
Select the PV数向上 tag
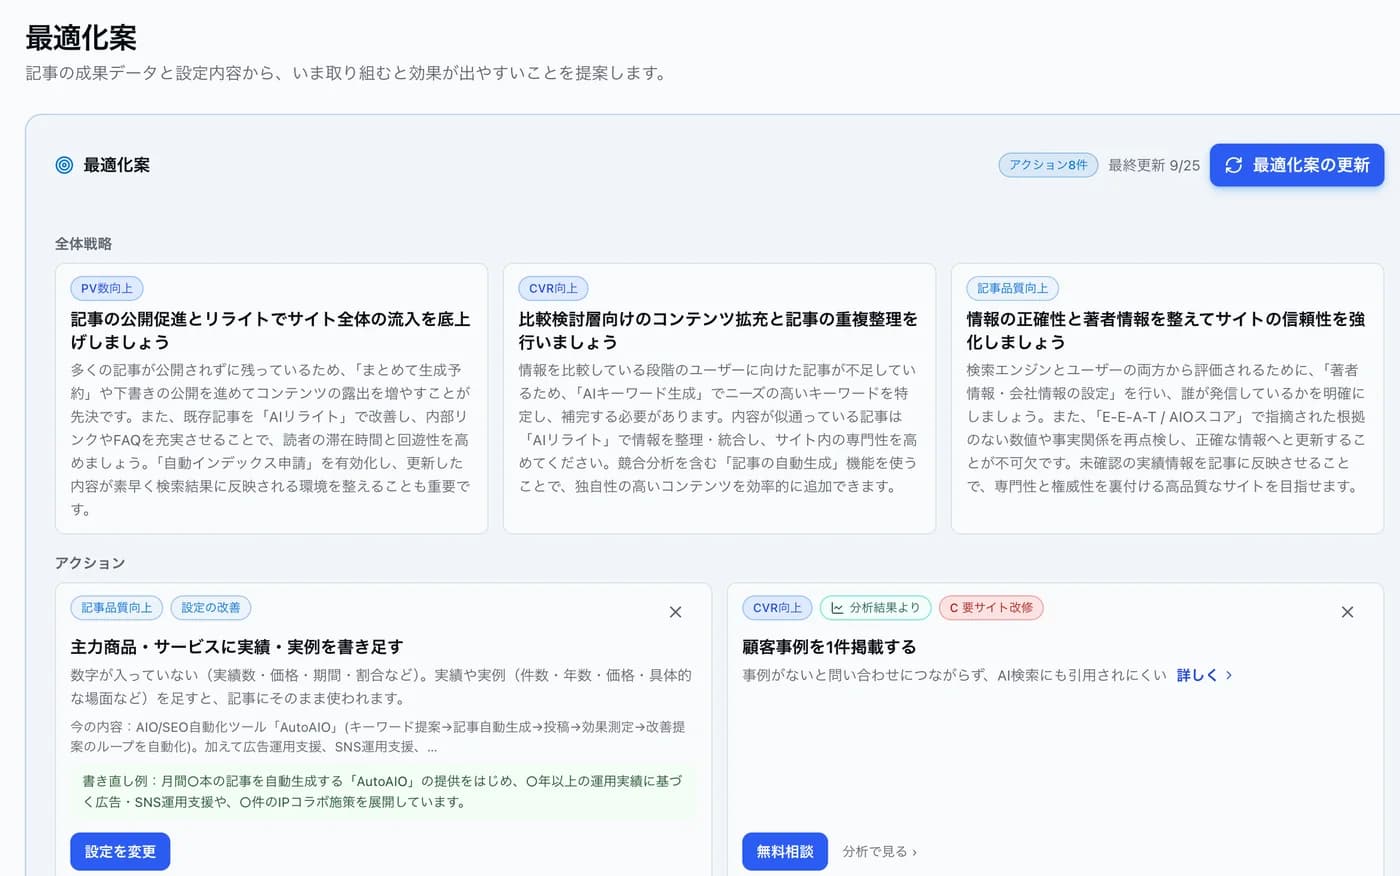pos(107,288)
